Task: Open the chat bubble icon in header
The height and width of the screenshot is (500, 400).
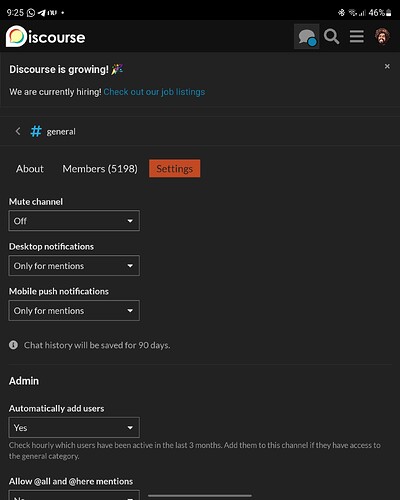Action: pos(307,37)
